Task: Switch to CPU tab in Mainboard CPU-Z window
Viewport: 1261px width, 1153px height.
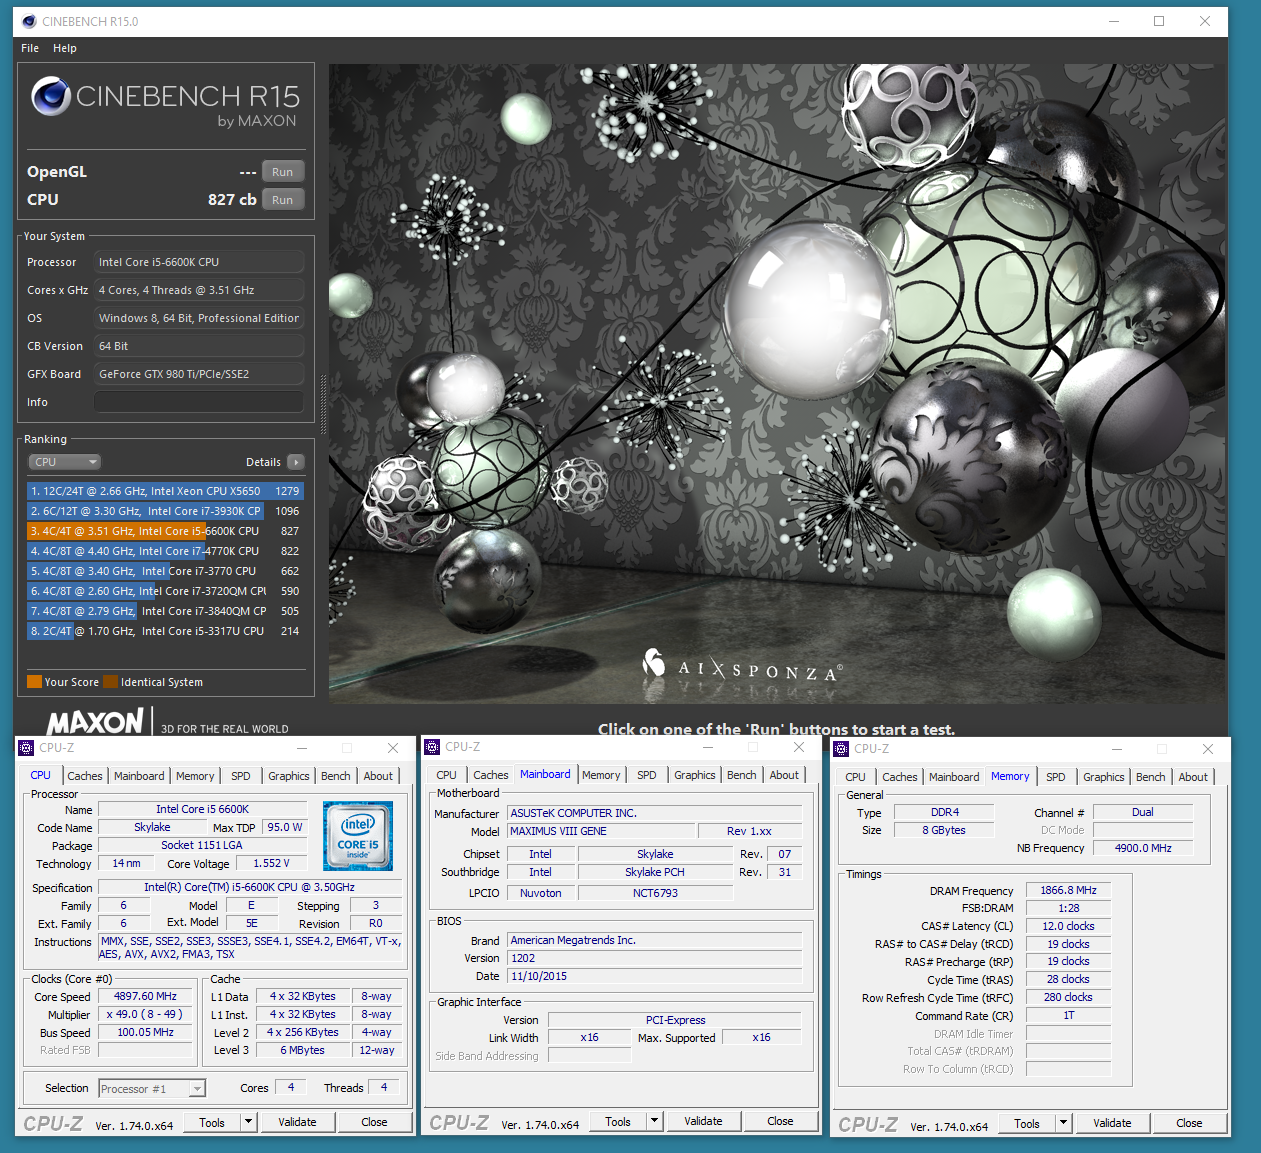Action: tap(447, 775)
